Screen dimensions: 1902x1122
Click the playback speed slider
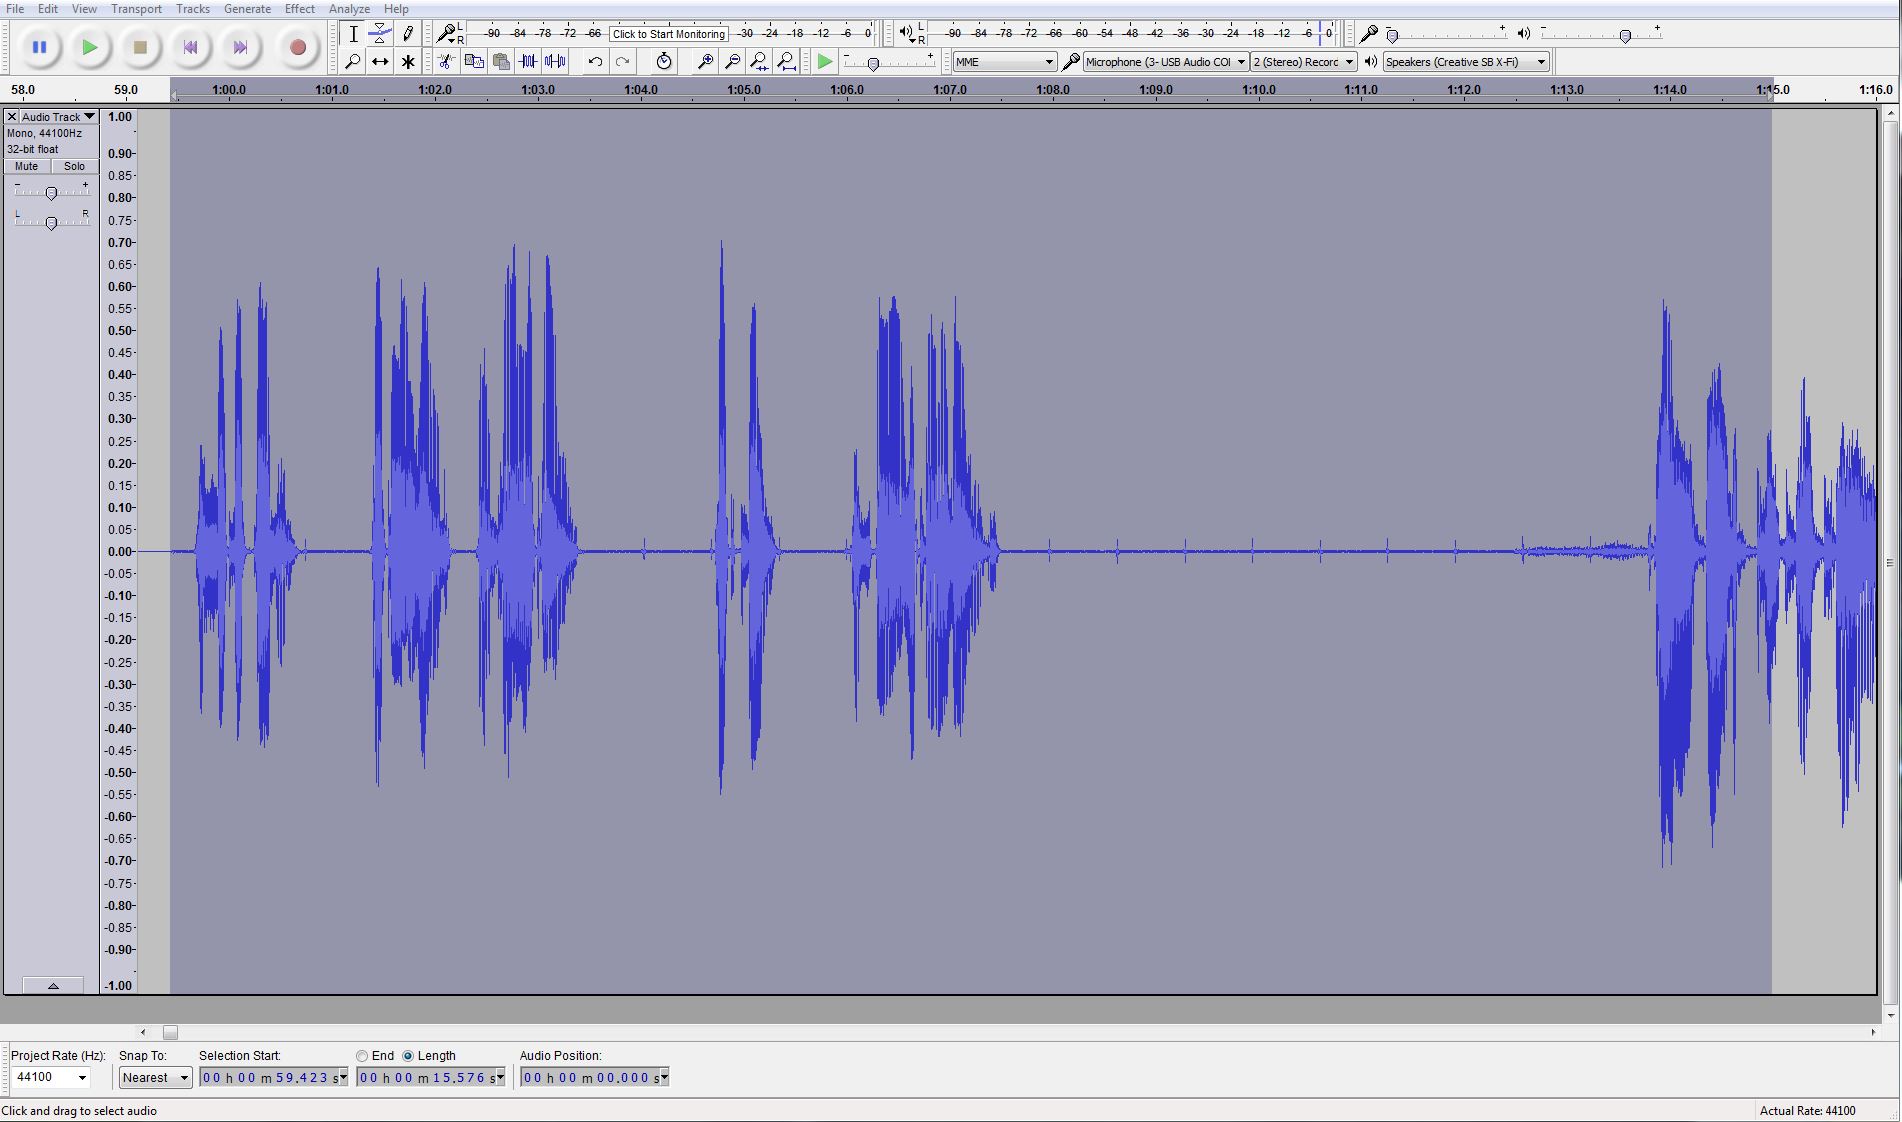[x=873, y=63]
